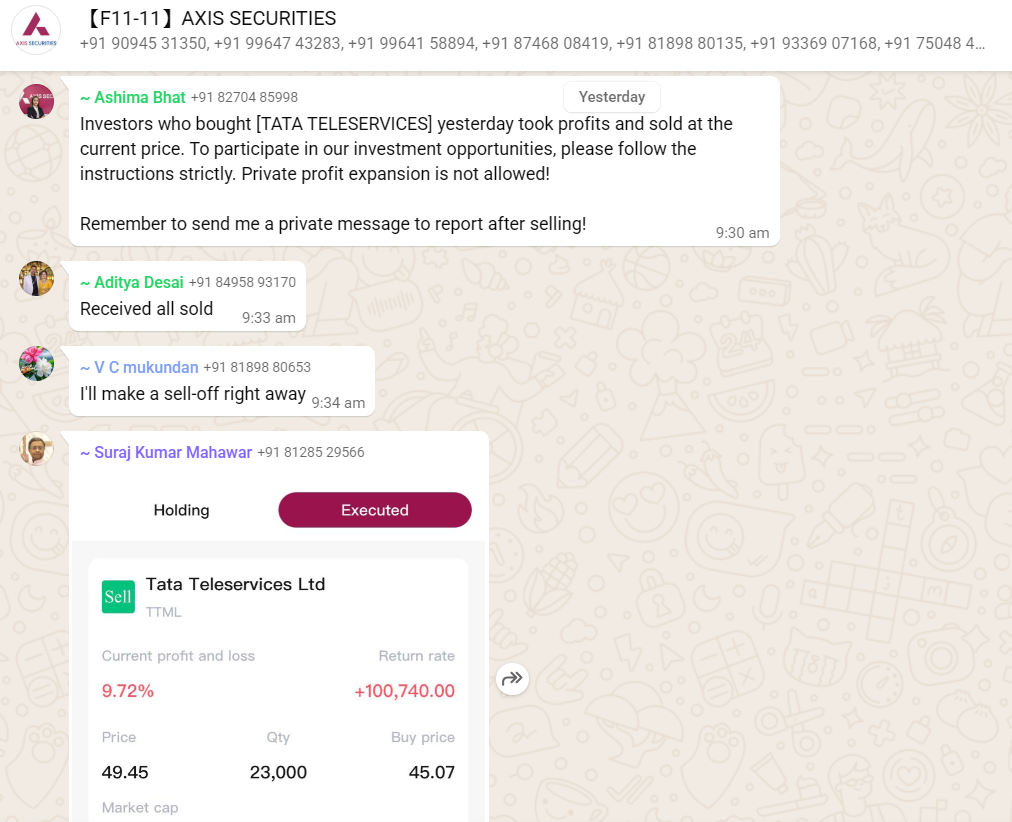Click the Tata Teleservices Ltd stock name
Viewport: 1012px width, 822px height.
pos(235,584)
